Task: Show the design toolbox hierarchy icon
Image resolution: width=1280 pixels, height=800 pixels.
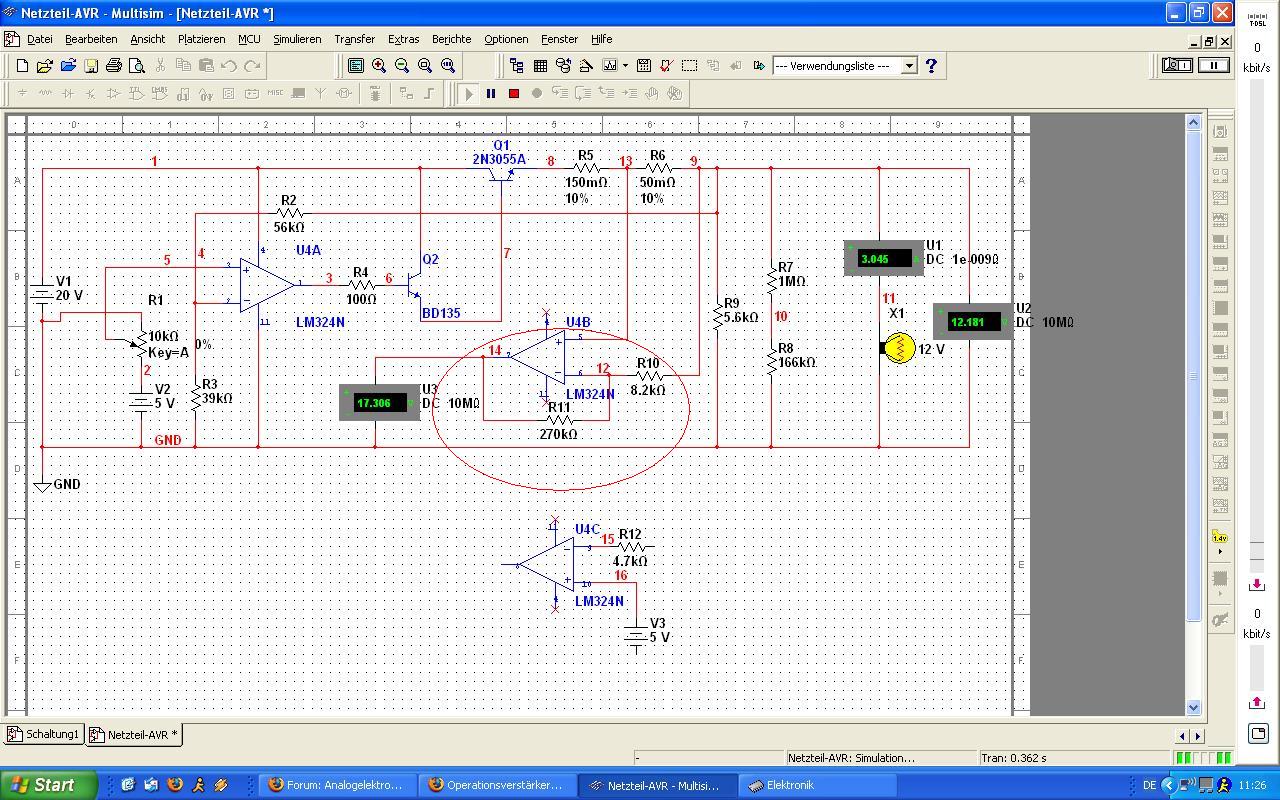Action: 517,66
